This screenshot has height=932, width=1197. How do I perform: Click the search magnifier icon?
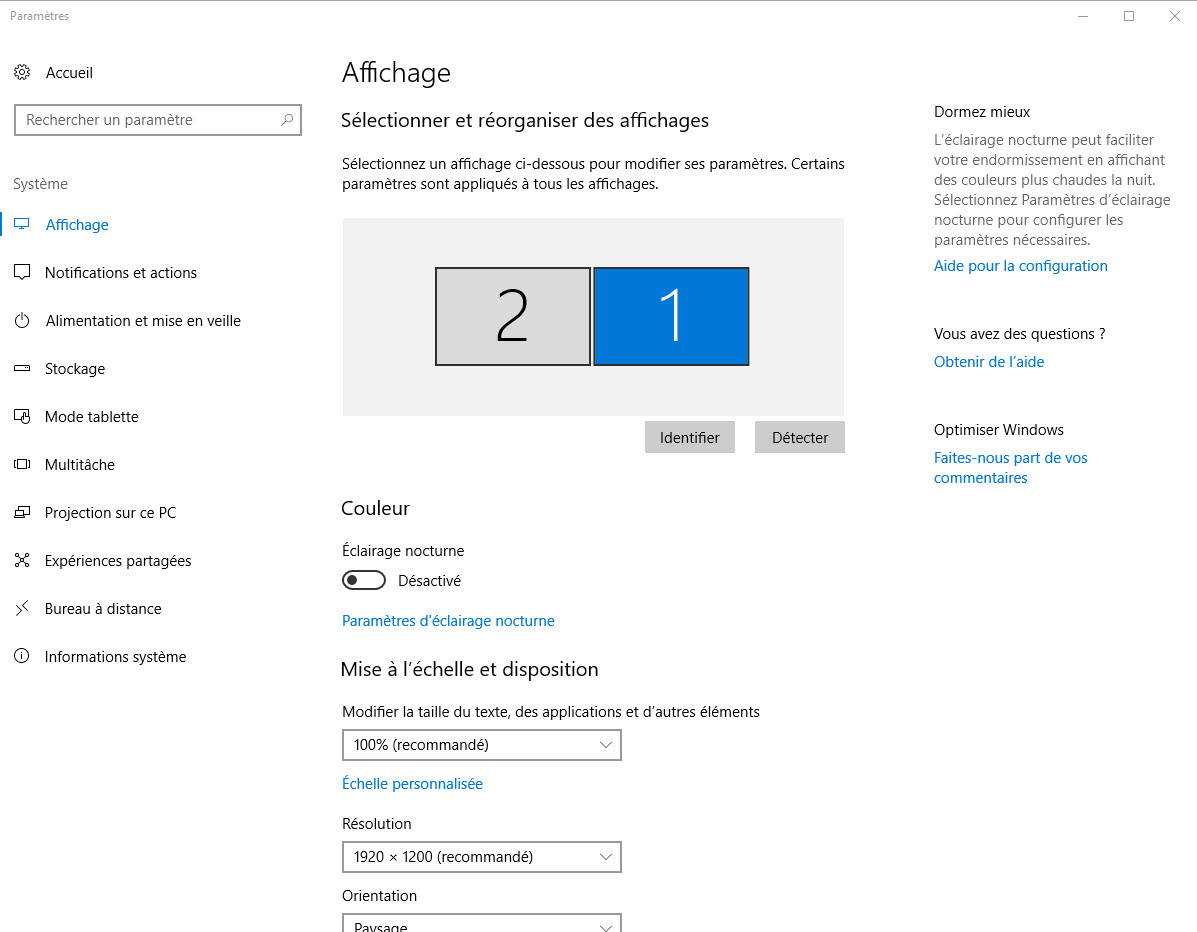pos(287,120)
